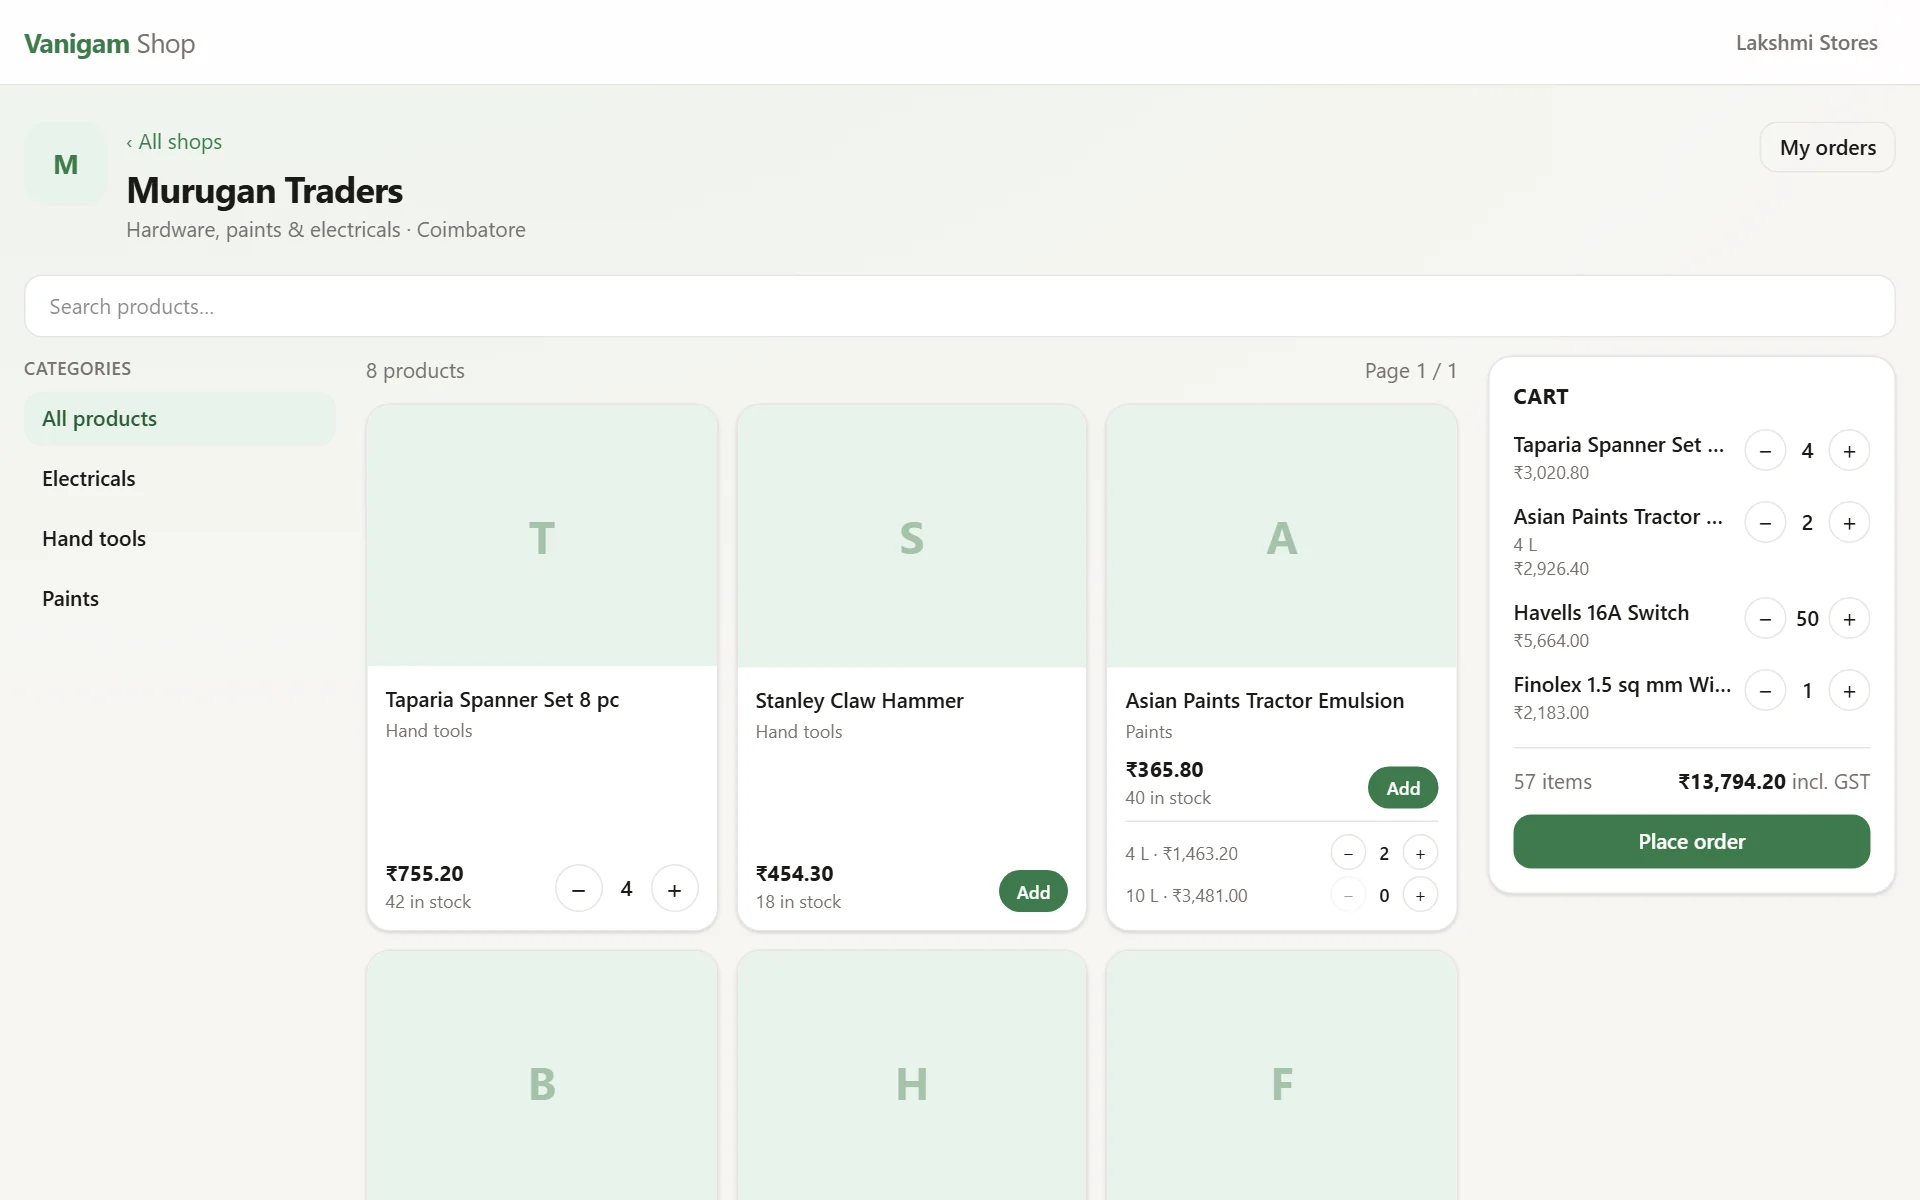Open the product thumbnail showing 'H'

pos(912,1076)
